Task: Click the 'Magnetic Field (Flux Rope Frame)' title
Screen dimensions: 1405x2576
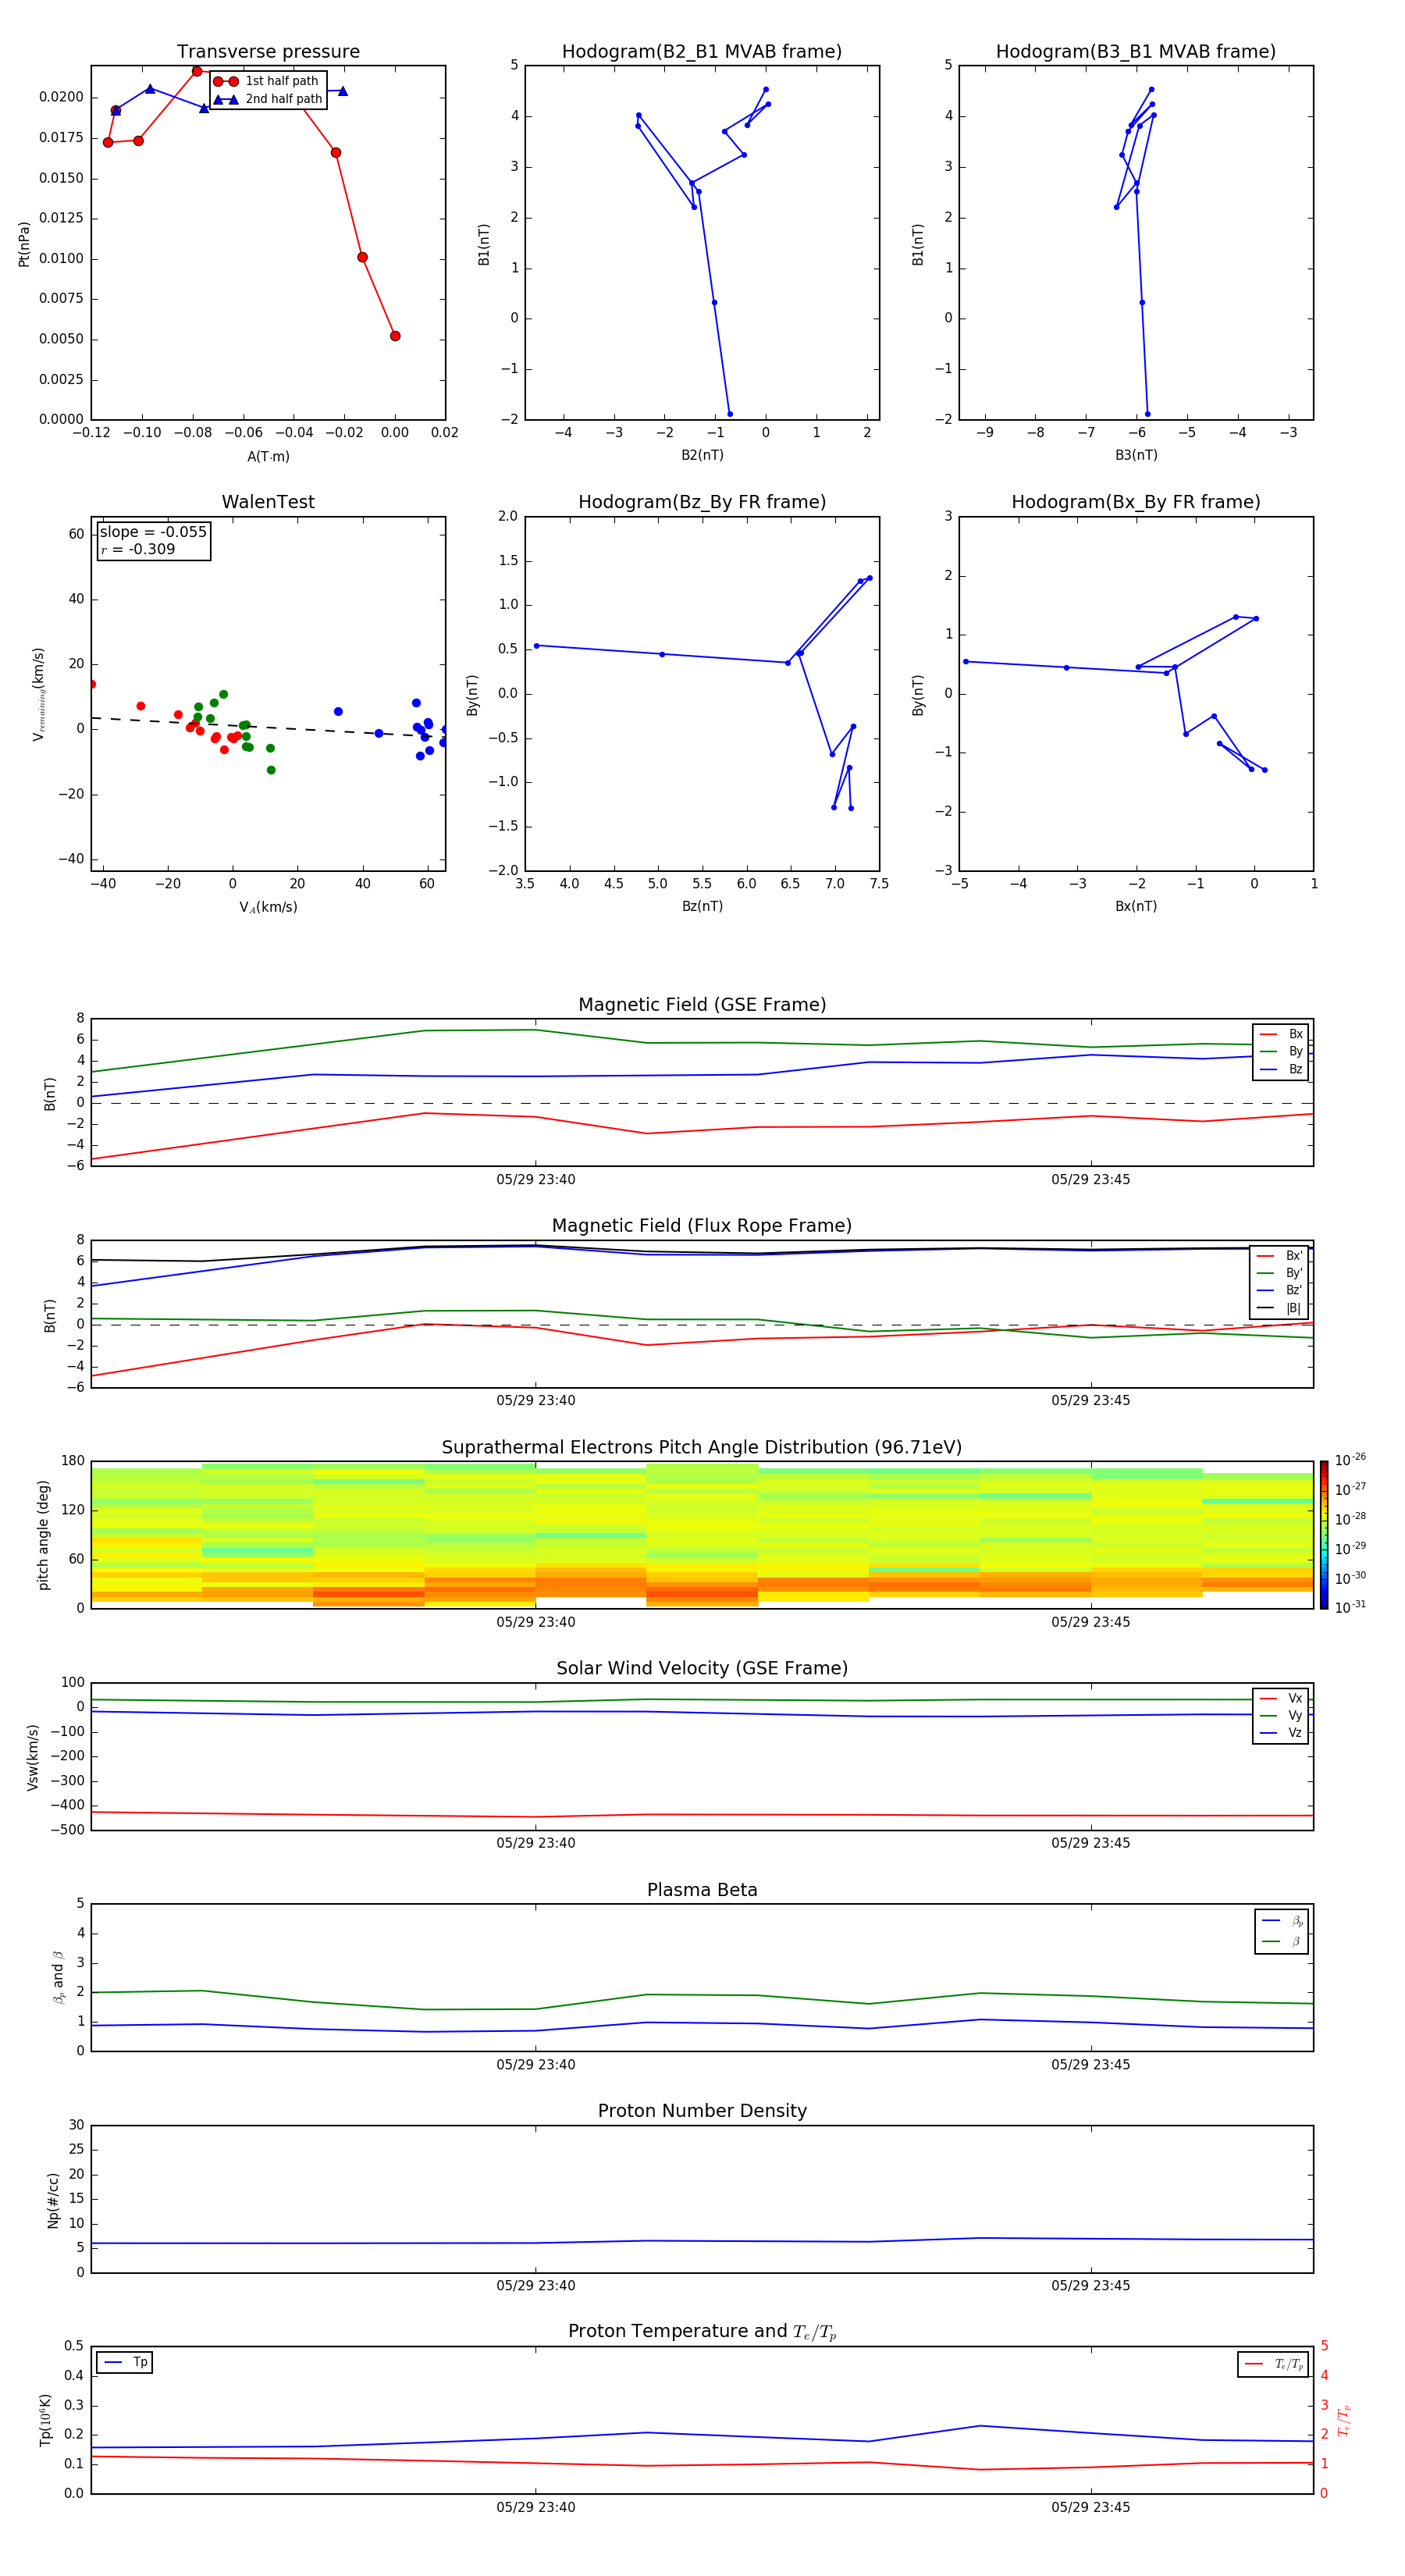Action: coord(702,1226)
